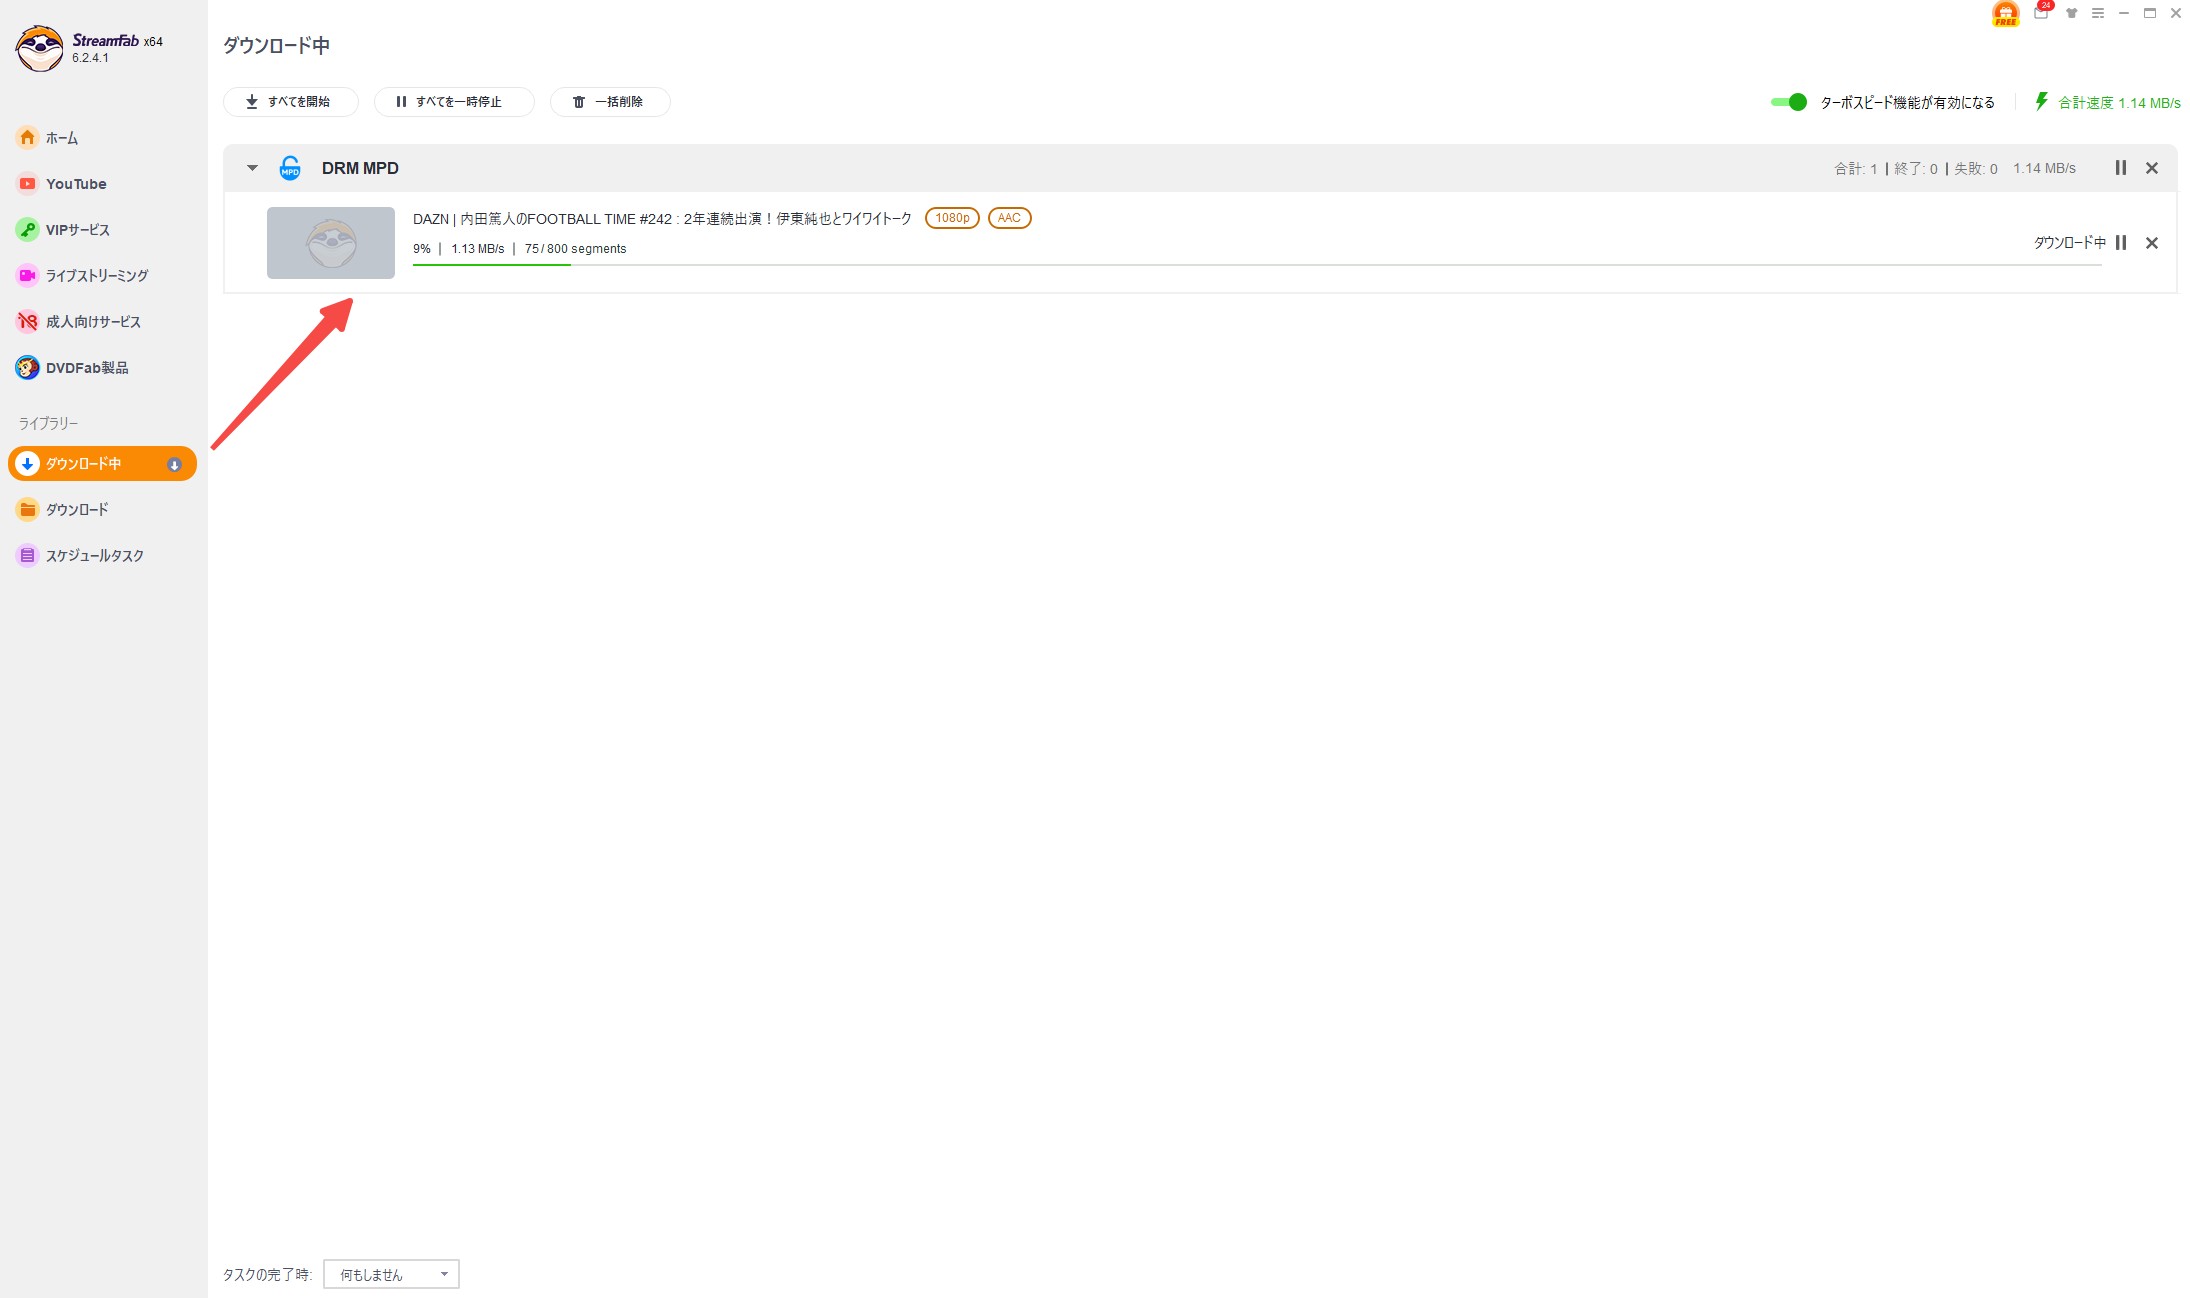Click the DAZN FOOTBALL TIME #242 title
Image resolution: width=2190 pixels, height=1298 pixels.
662,219
